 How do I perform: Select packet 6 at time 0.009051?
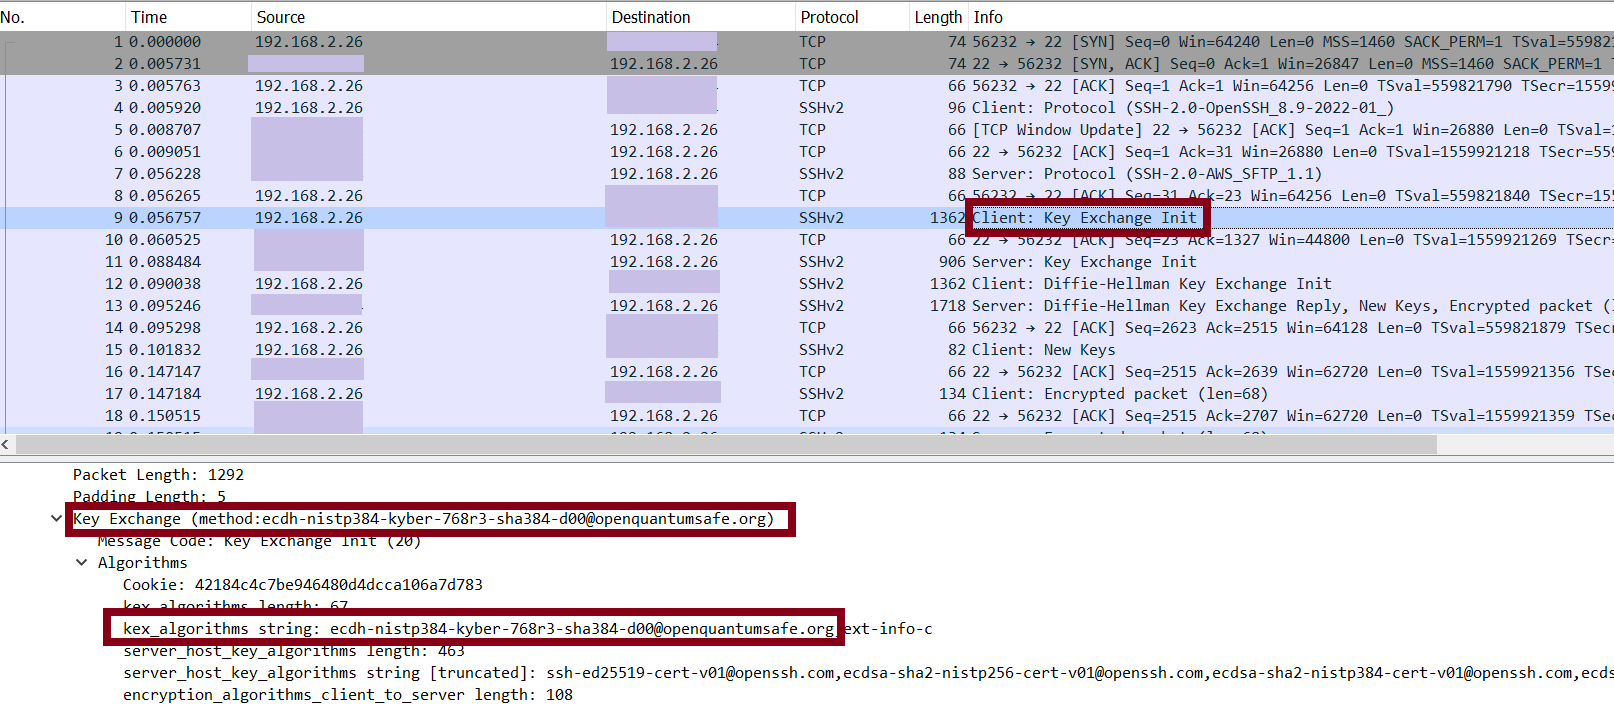pyautogui.click(x=807, y=152)
